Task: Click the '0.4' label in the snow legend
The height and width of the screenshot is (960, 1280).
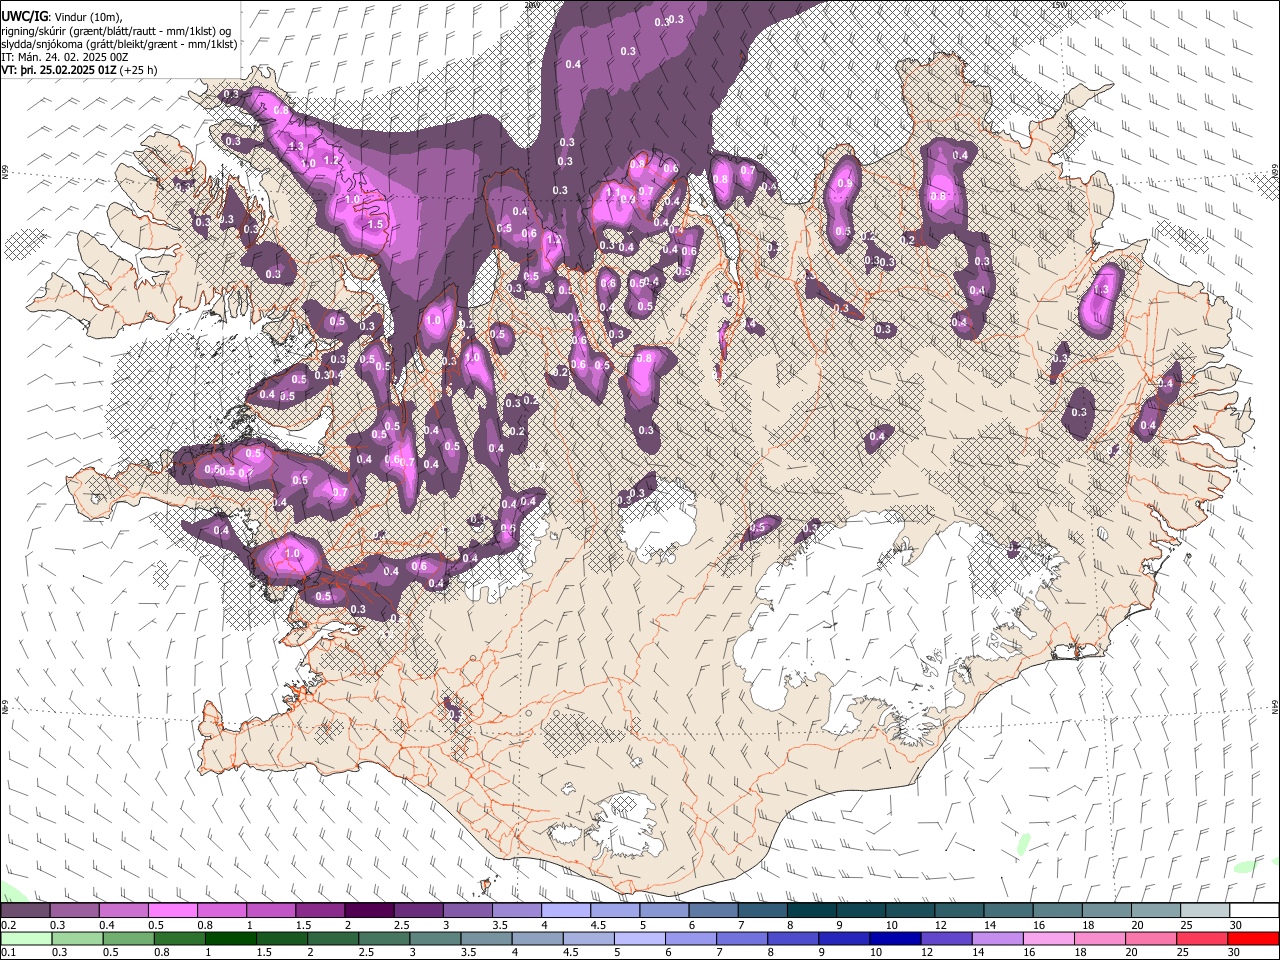Action: (107, 925)
